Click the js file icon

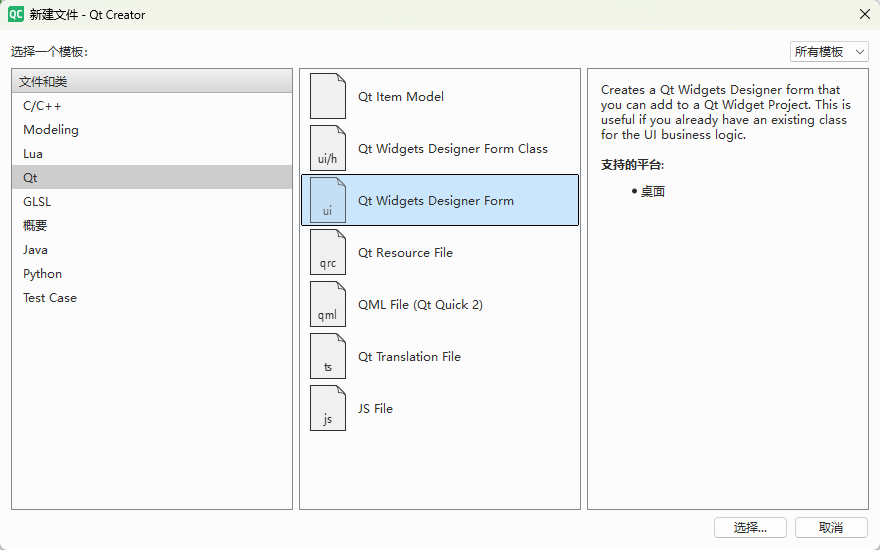(328, 408)
